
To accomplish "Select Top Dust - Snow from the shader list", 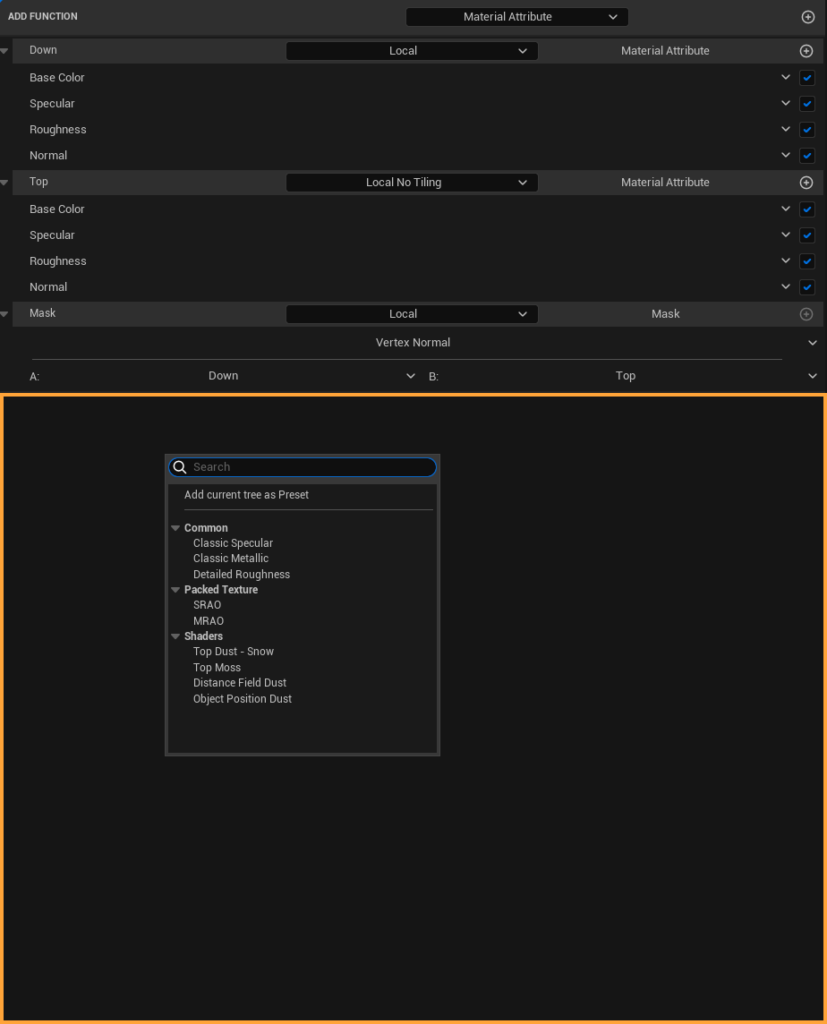I will (x=233, y=651).
